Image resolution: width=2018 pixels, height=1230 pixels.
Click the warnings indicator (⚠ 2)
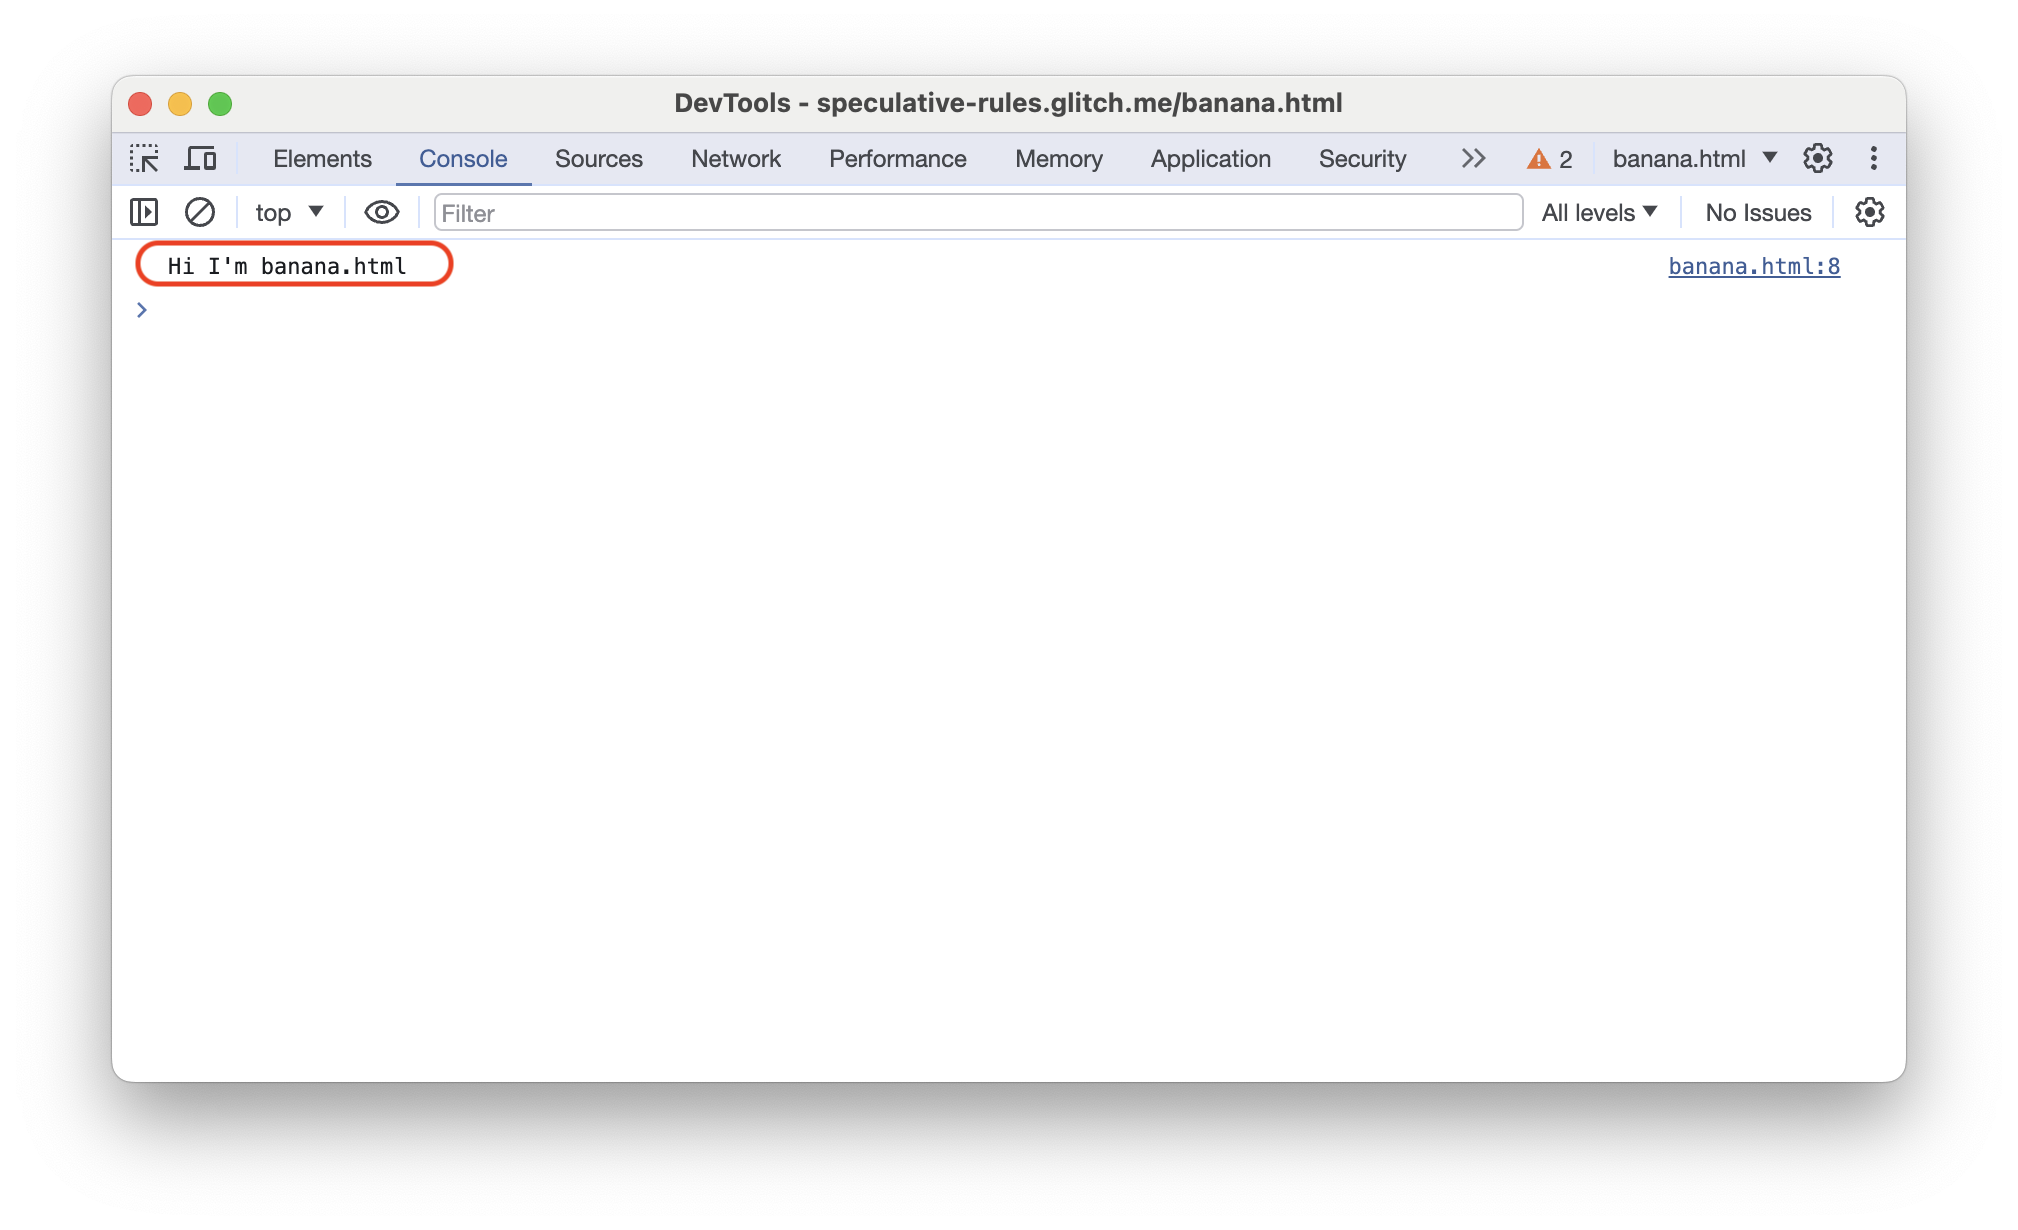[x=1551, y=159]
